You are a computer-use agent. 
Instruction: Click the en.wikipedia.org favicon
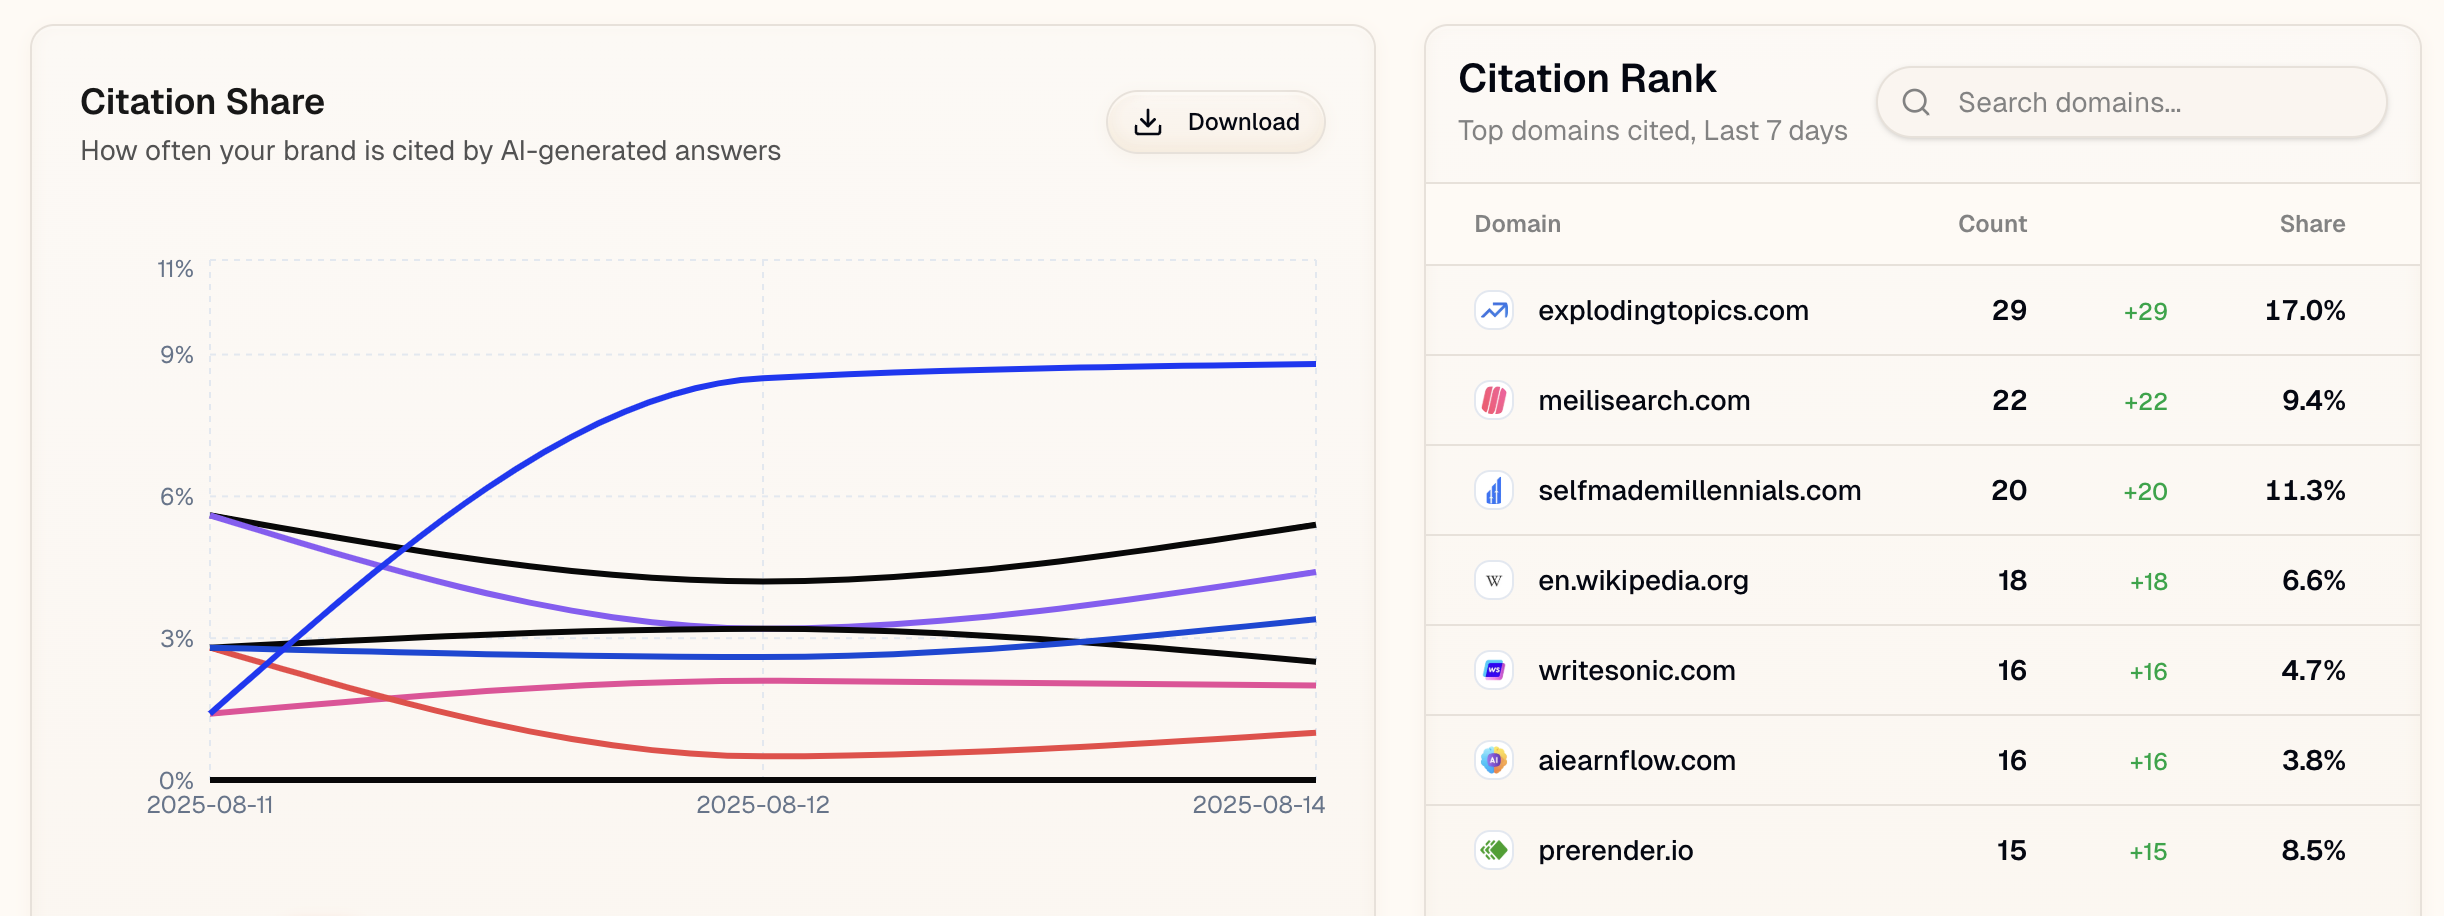(x=1494, y=580)
